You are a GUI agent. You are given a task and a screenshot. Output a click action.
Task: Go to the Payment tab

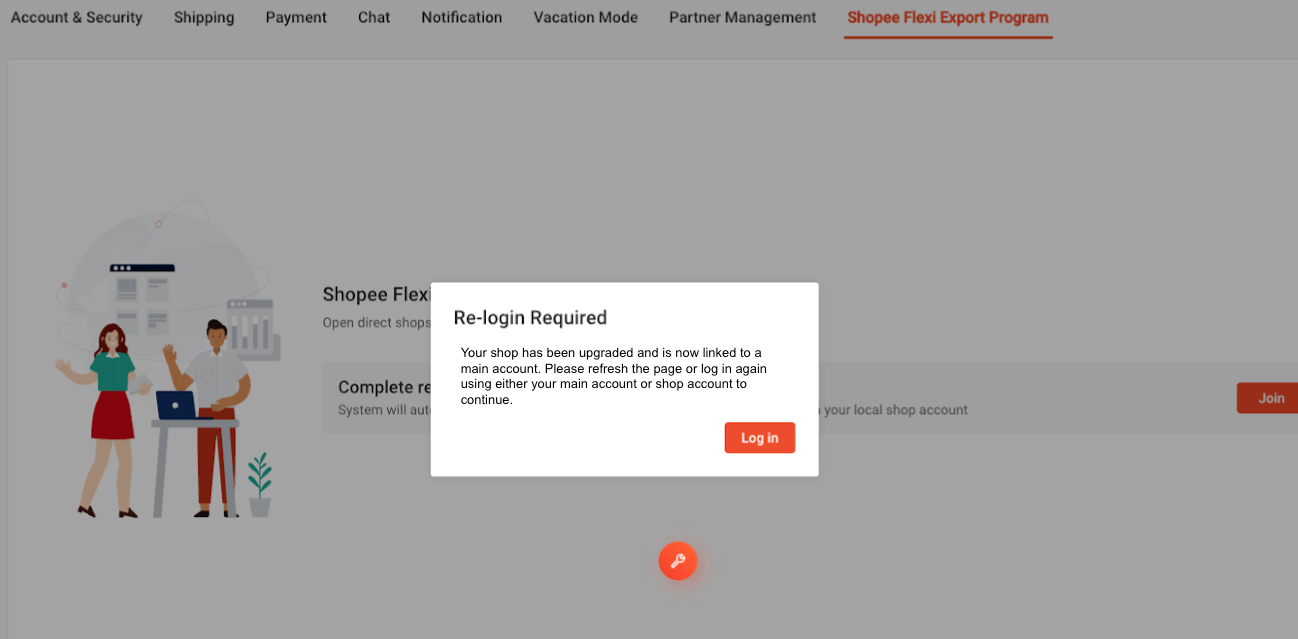click(296, 18)
